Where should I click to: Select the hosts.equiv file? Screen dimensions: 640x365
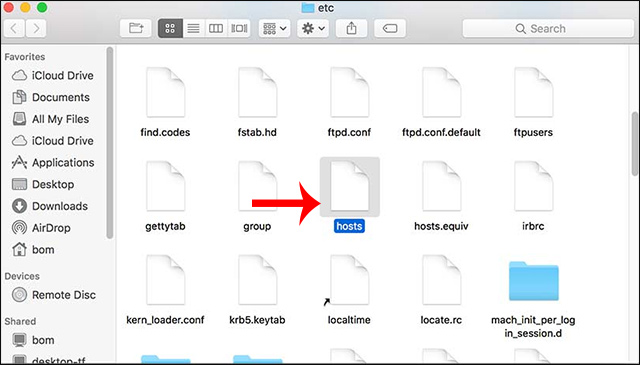pos(441,196)
